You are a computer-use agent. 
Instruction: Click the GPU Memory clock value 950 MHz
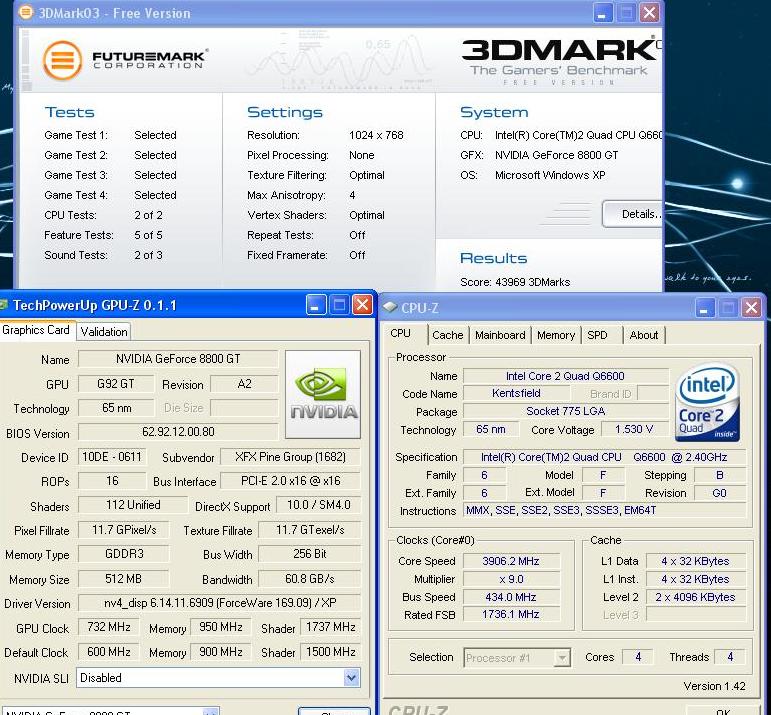tap(221, 627)
